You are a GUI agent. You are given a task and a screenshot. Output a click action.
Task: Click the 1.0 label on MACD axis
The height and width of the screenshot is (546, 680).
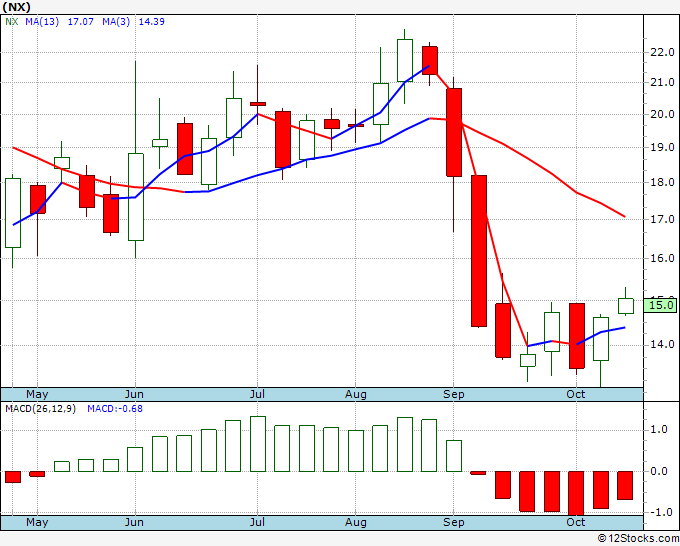coord(658,430)
